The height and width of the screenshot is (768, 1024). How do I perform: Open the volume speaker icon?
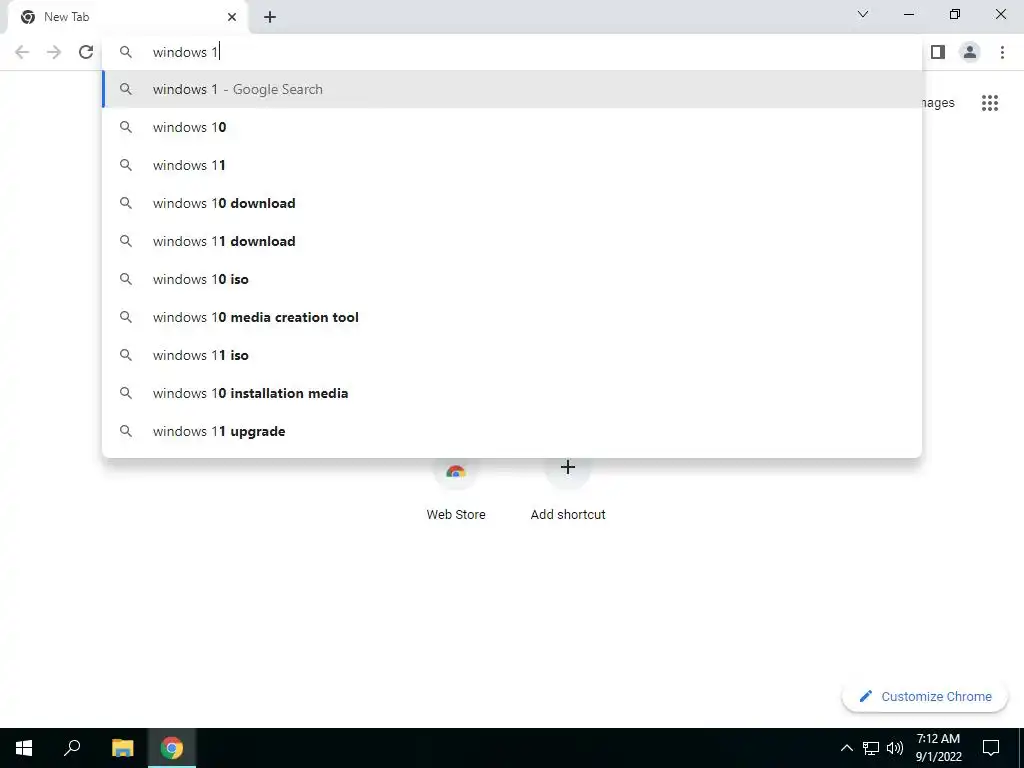[895, 748]
